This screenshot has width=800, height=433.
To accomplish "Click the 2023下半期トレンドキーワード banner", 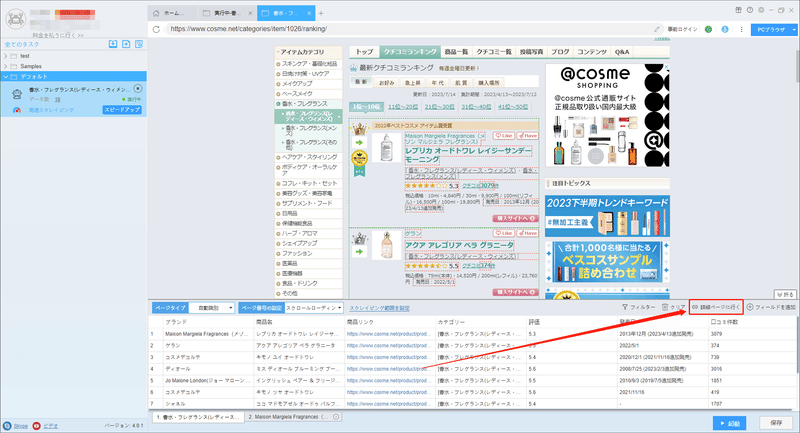I will tap(607, 216).
